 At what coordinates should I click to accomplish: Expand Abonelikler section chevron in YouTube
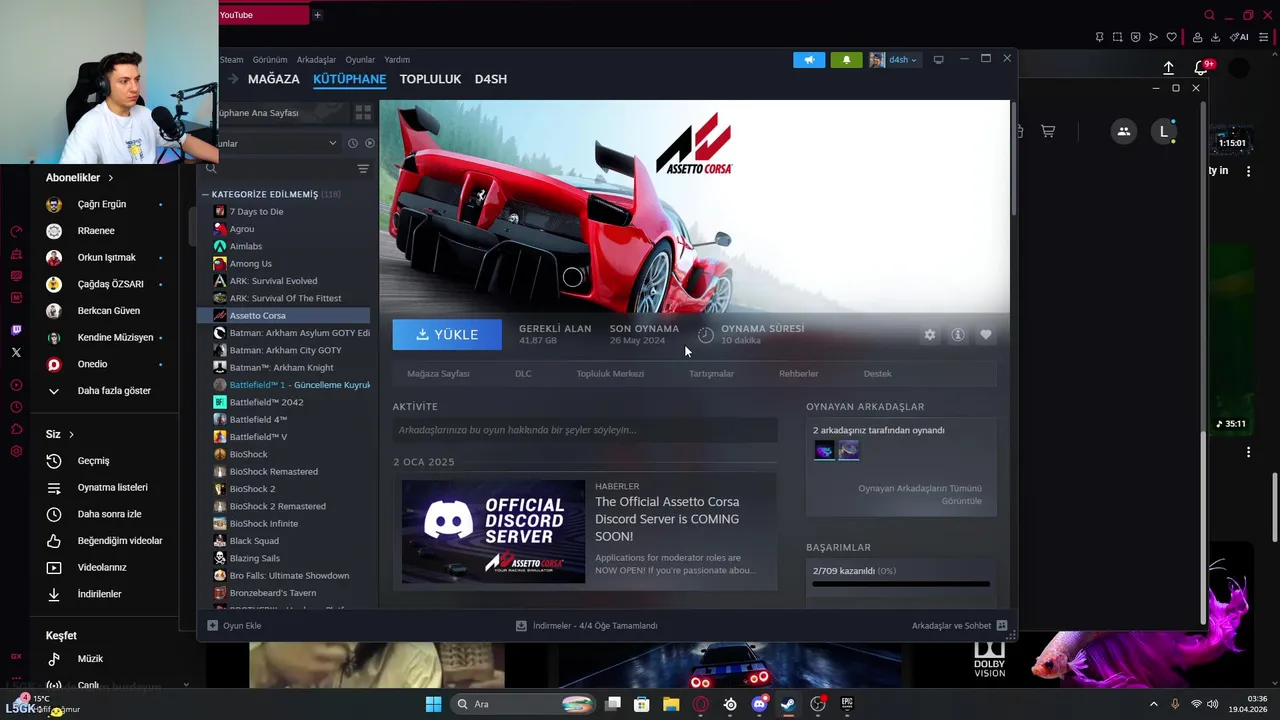point(111,178)
